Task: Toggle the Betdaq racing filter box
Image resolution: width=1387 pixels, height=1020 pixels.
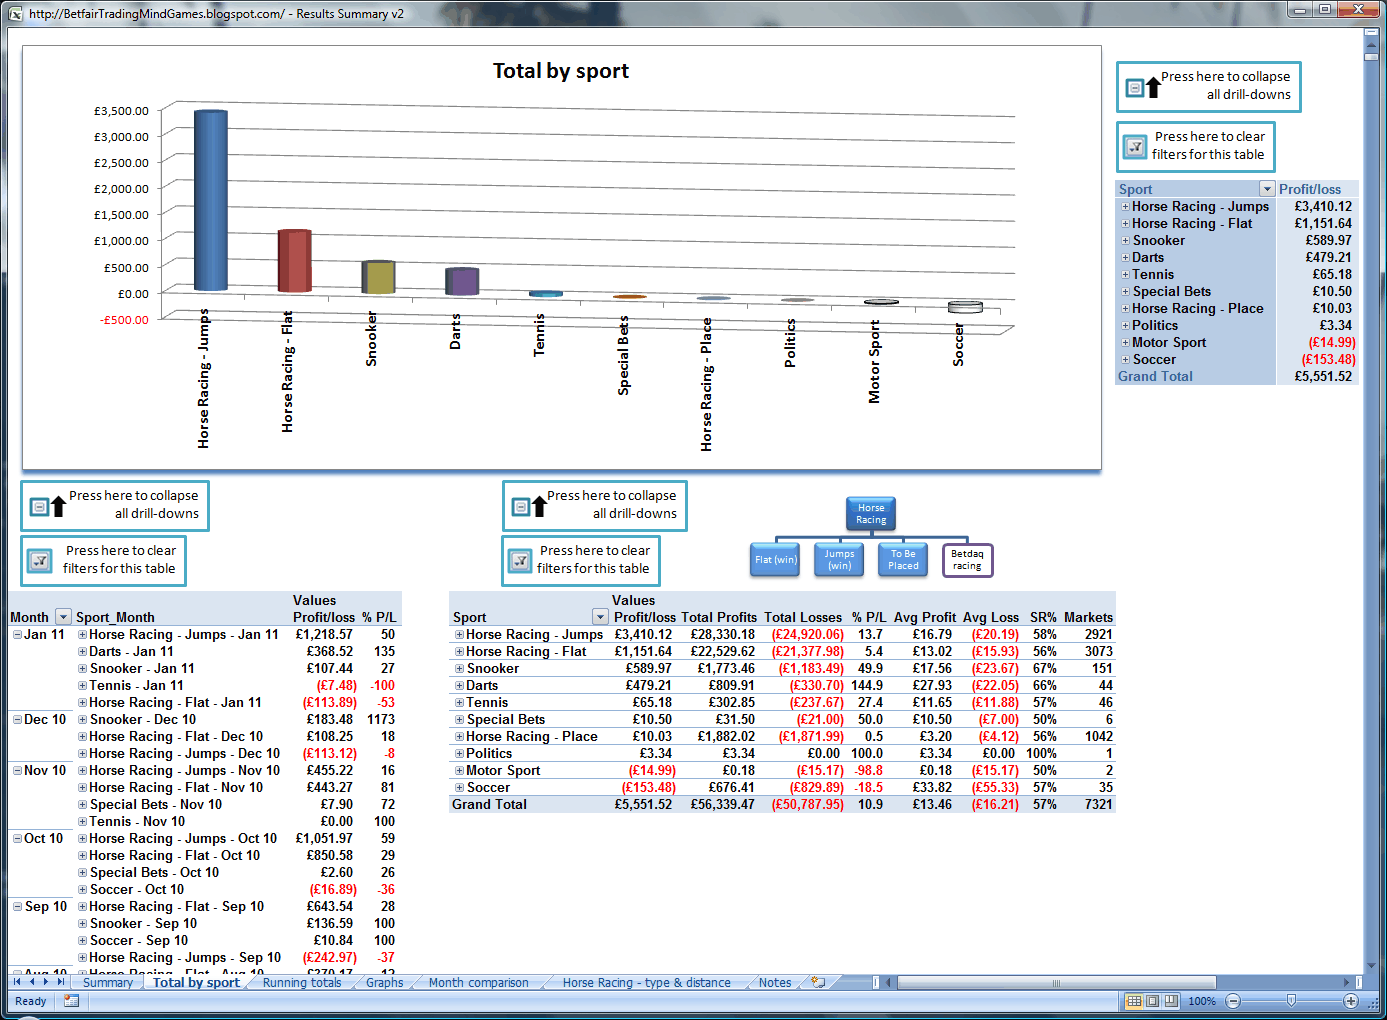Action: [x=967, y=560]
